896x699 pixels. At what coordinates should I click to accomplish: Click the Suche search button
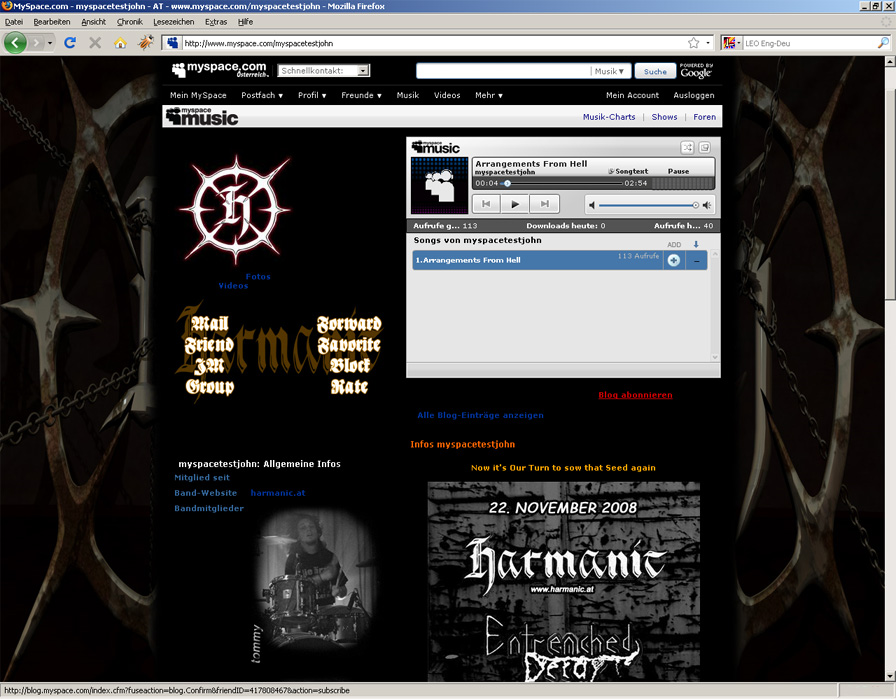[655, 71]
